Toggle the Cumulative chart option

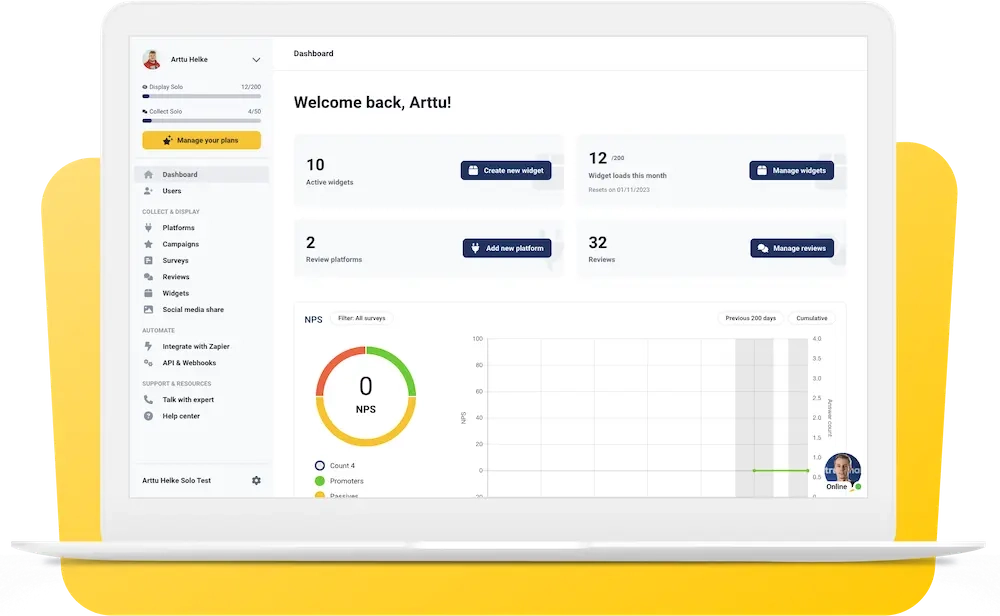coord(811,318)
